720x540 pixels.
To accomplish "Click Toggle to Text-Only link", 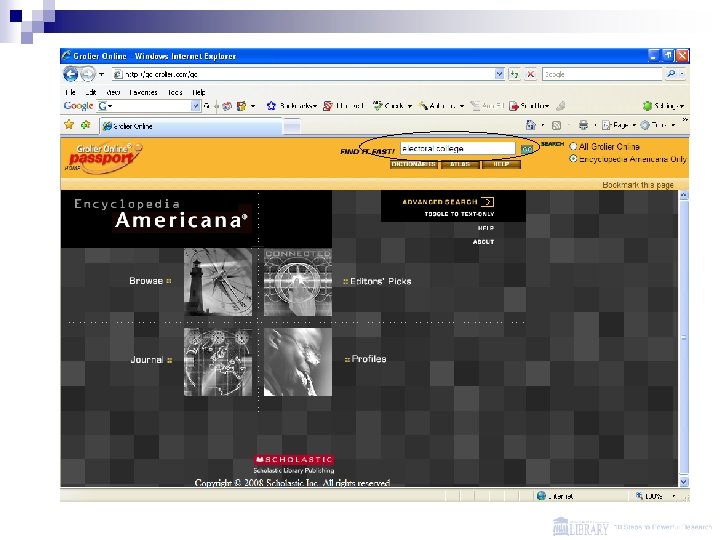I will point(459,214).
